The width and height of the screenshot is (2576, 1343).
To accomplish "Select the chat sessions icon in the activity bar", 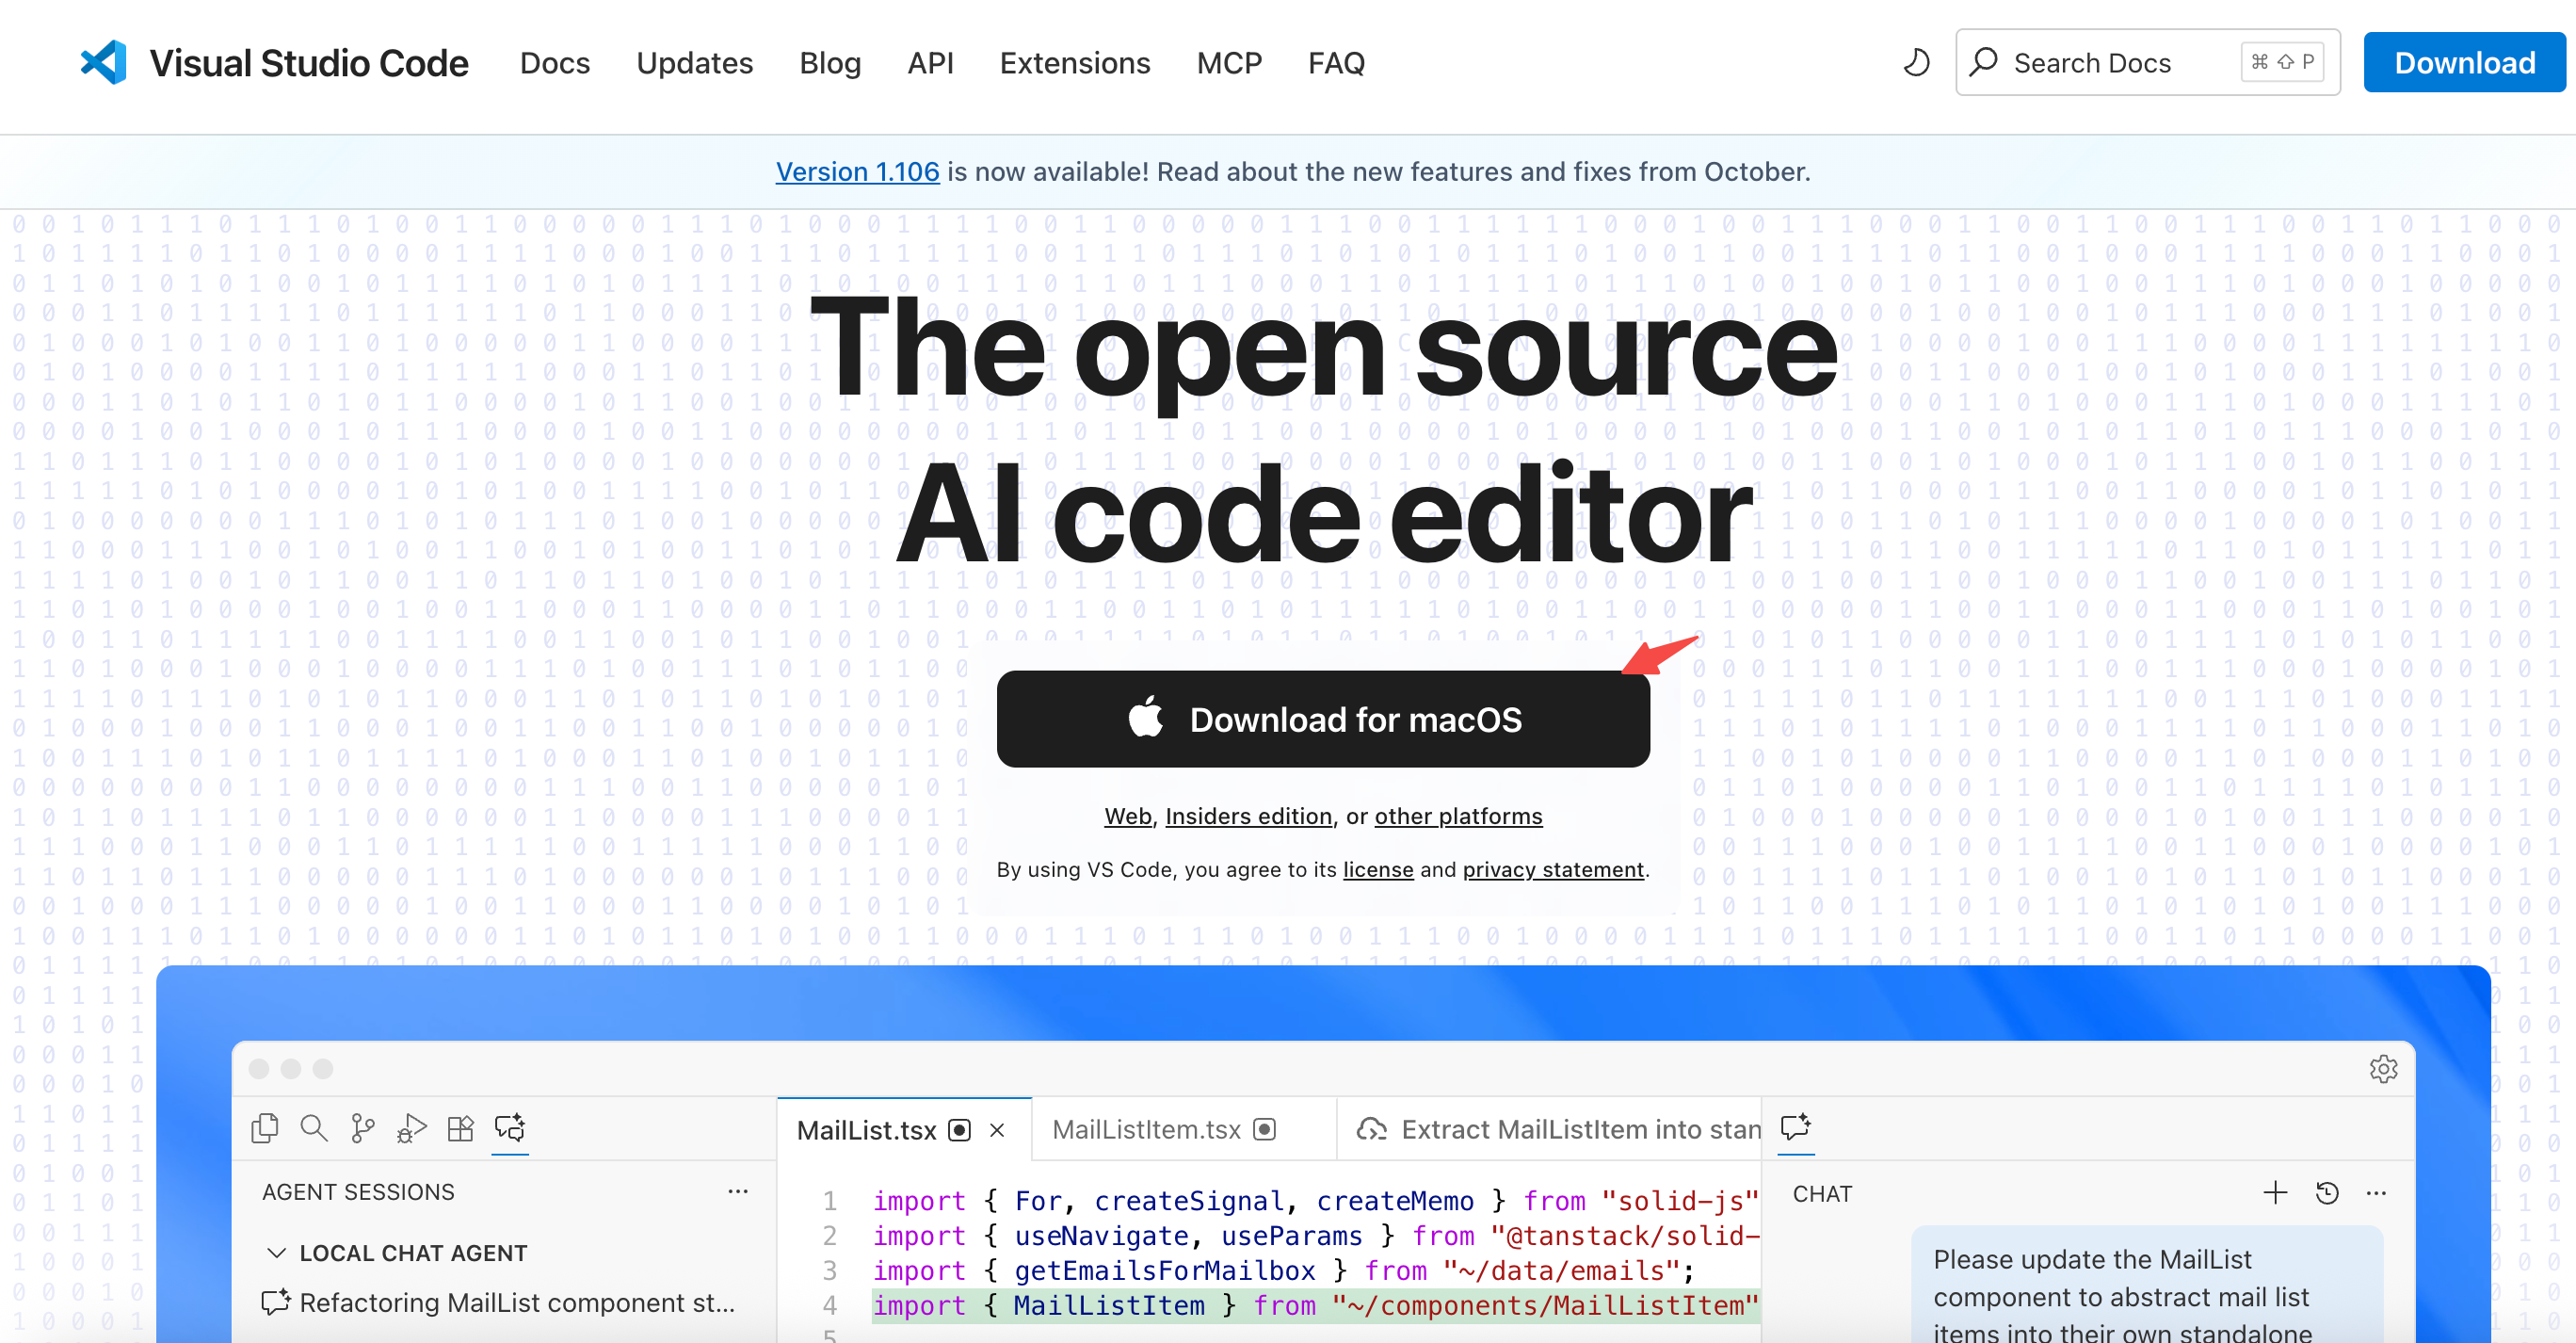I will [x=510, y=1128].
